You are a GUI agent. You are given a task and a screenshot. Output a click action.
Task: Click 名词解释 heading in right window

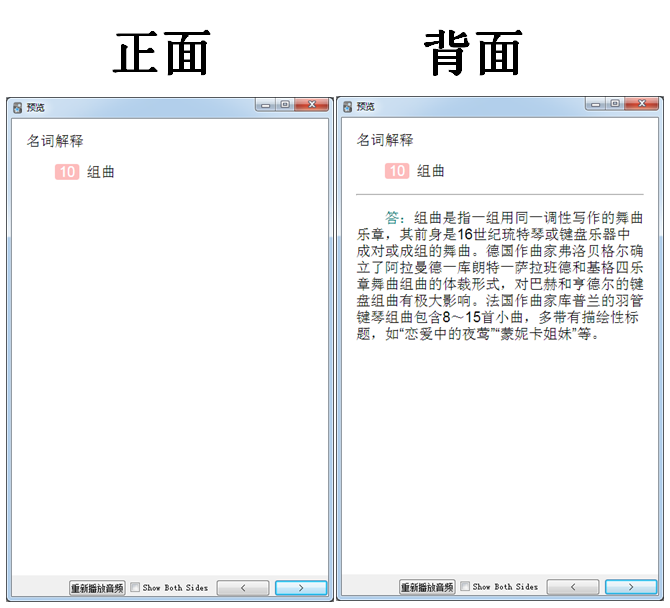click(x=385, y=140)
